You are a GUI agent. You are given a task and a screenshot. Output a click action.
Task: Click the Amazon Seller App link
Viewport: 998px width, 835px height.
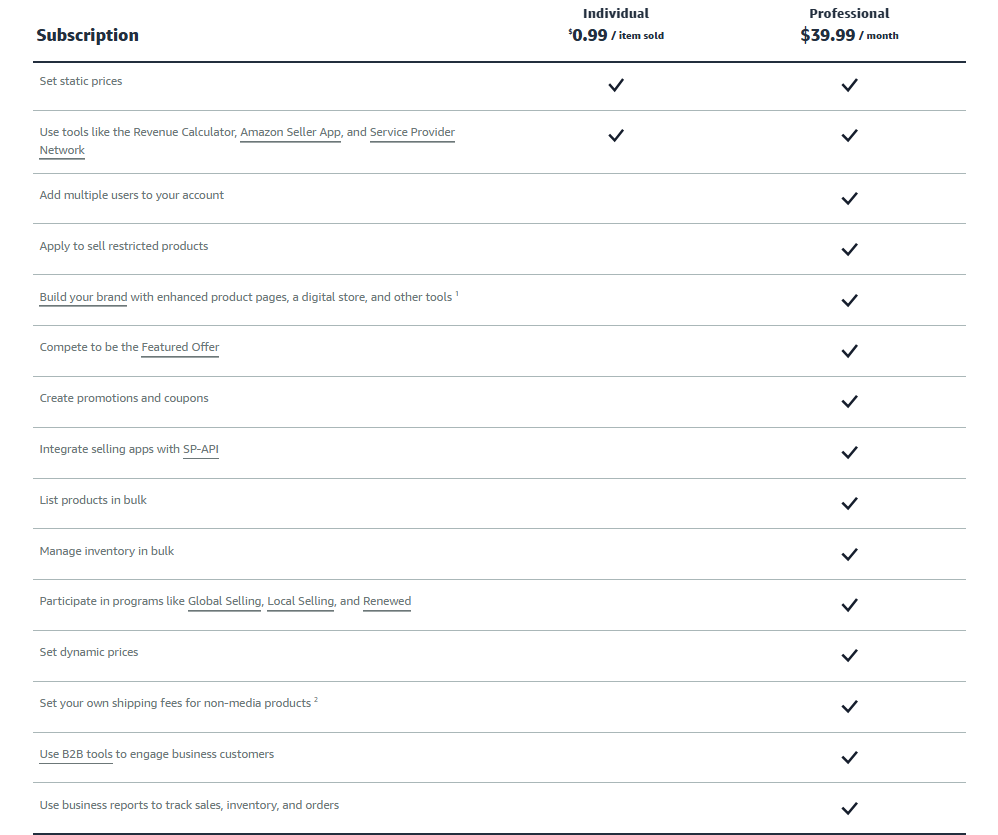point(290,132)
